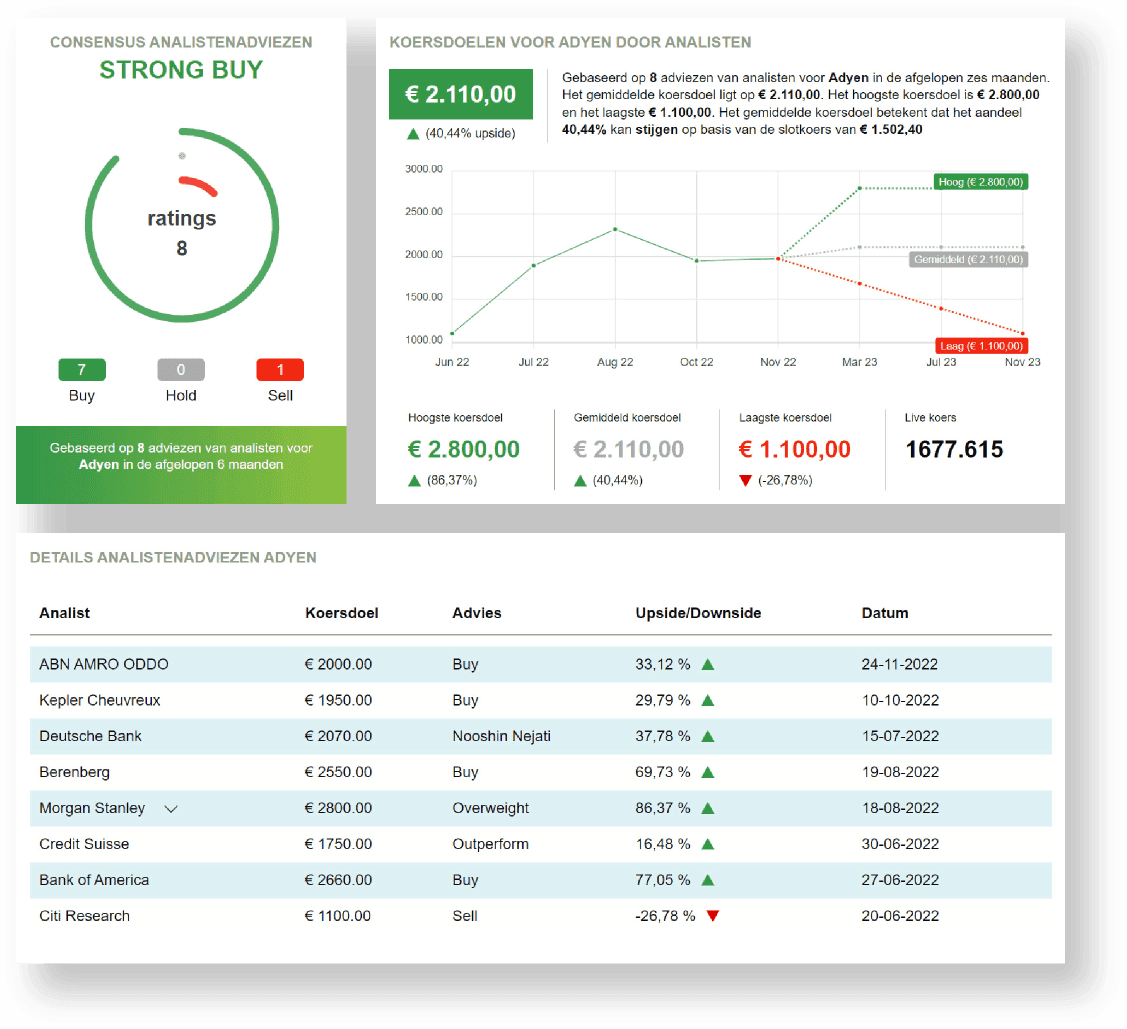The width and height of the screenshot is (1127, 1029).
Task: Click the 'Aug 22' label on the chart axis
Action: tap(615, 362)
